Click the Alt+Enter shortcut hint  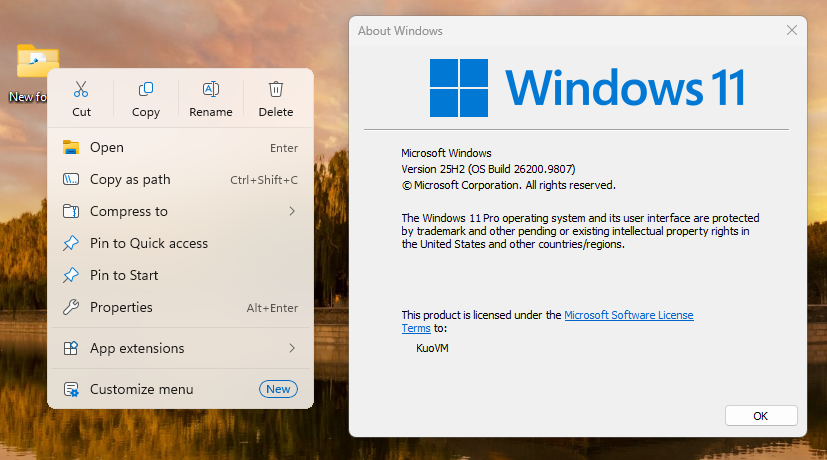click(x=272, y=308)
